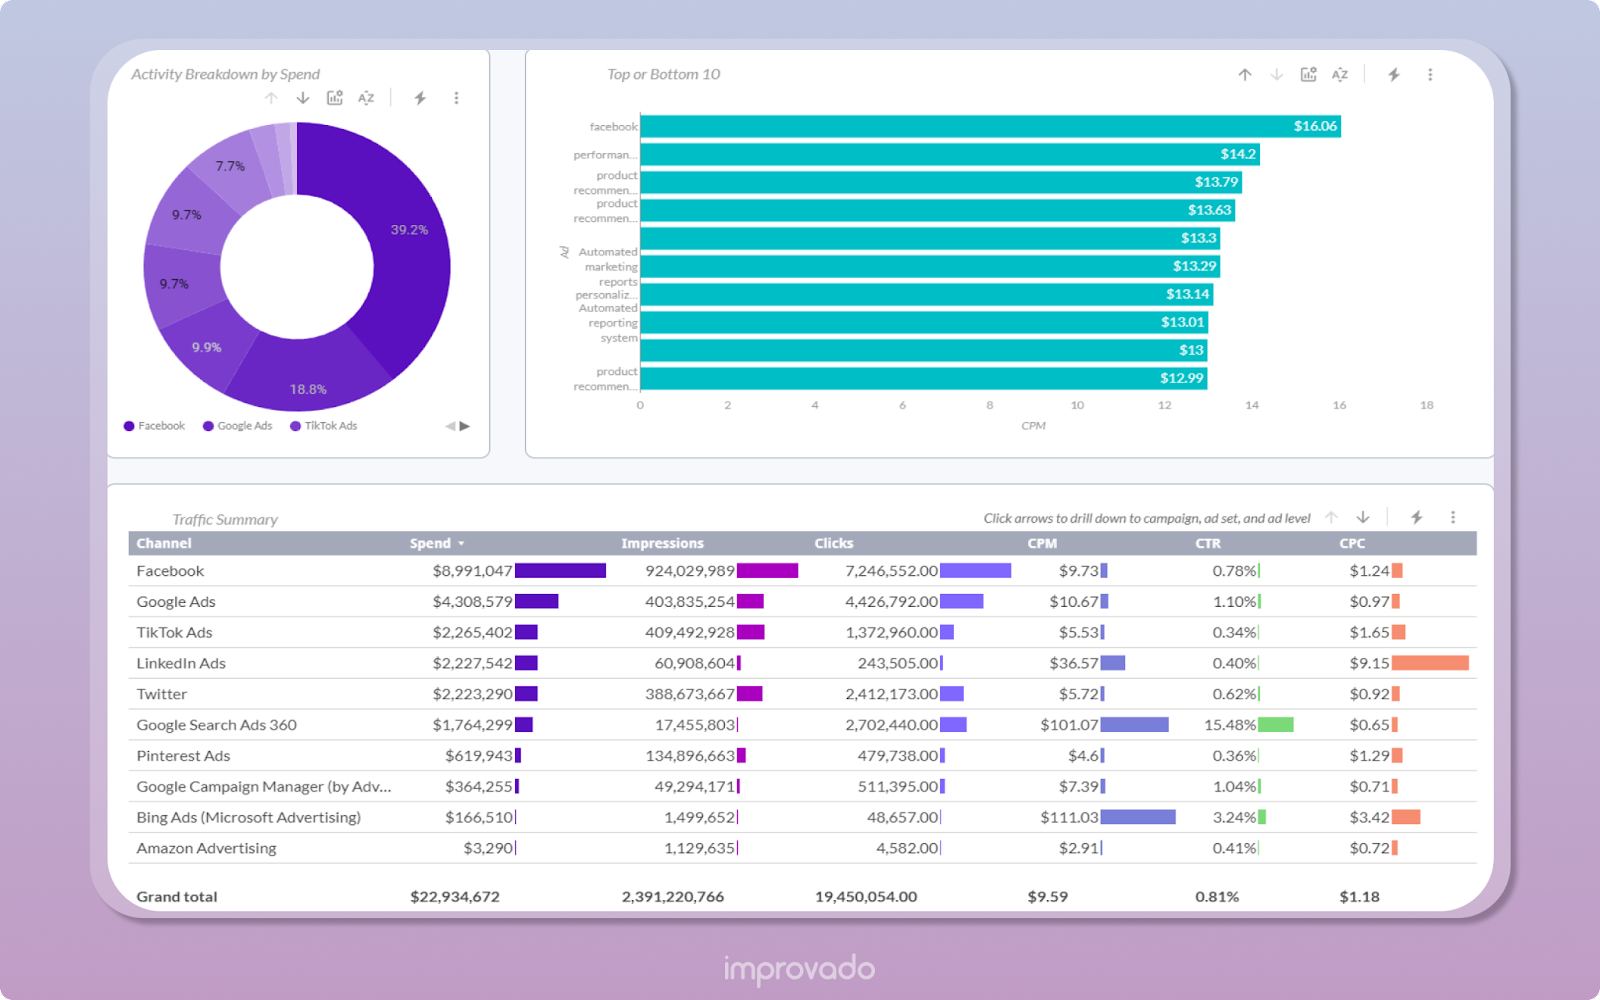The image size is (1600, 1000).
Task: Select the A-Z sort icon on Activity Breakdown
Action: pyautogui.click(x=366, y=97)
